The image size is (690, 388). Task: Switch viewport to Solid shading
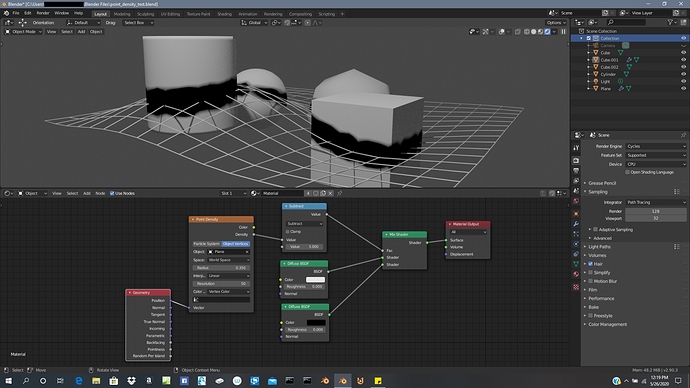(533, 32)
